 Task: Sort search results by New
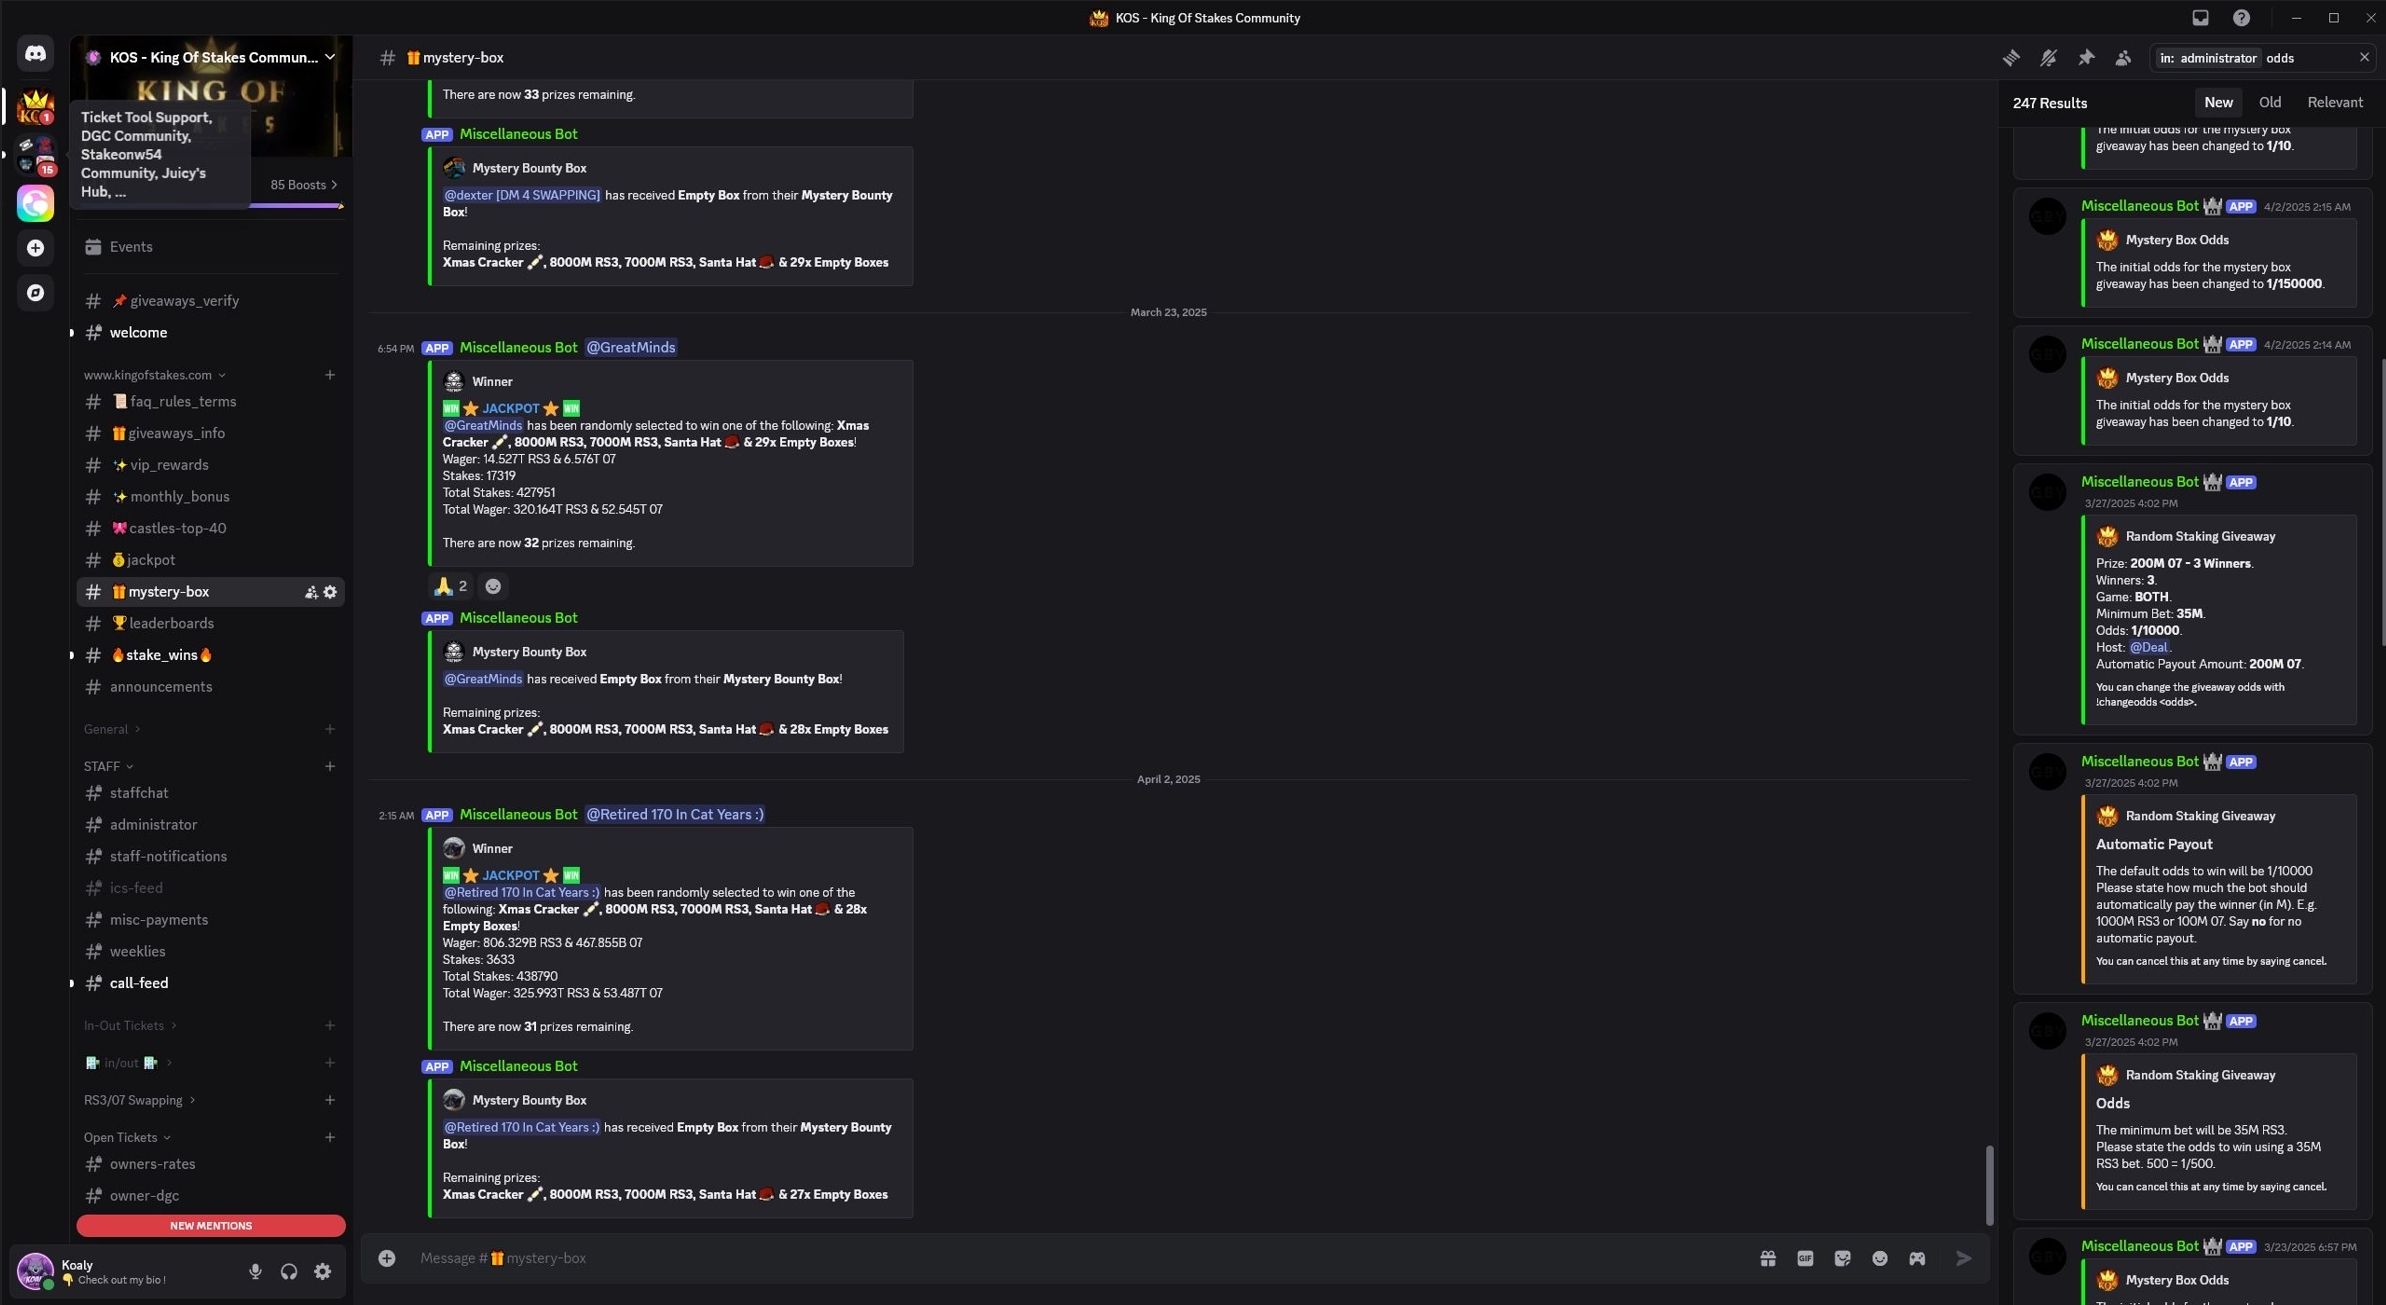click(2218, 102)
